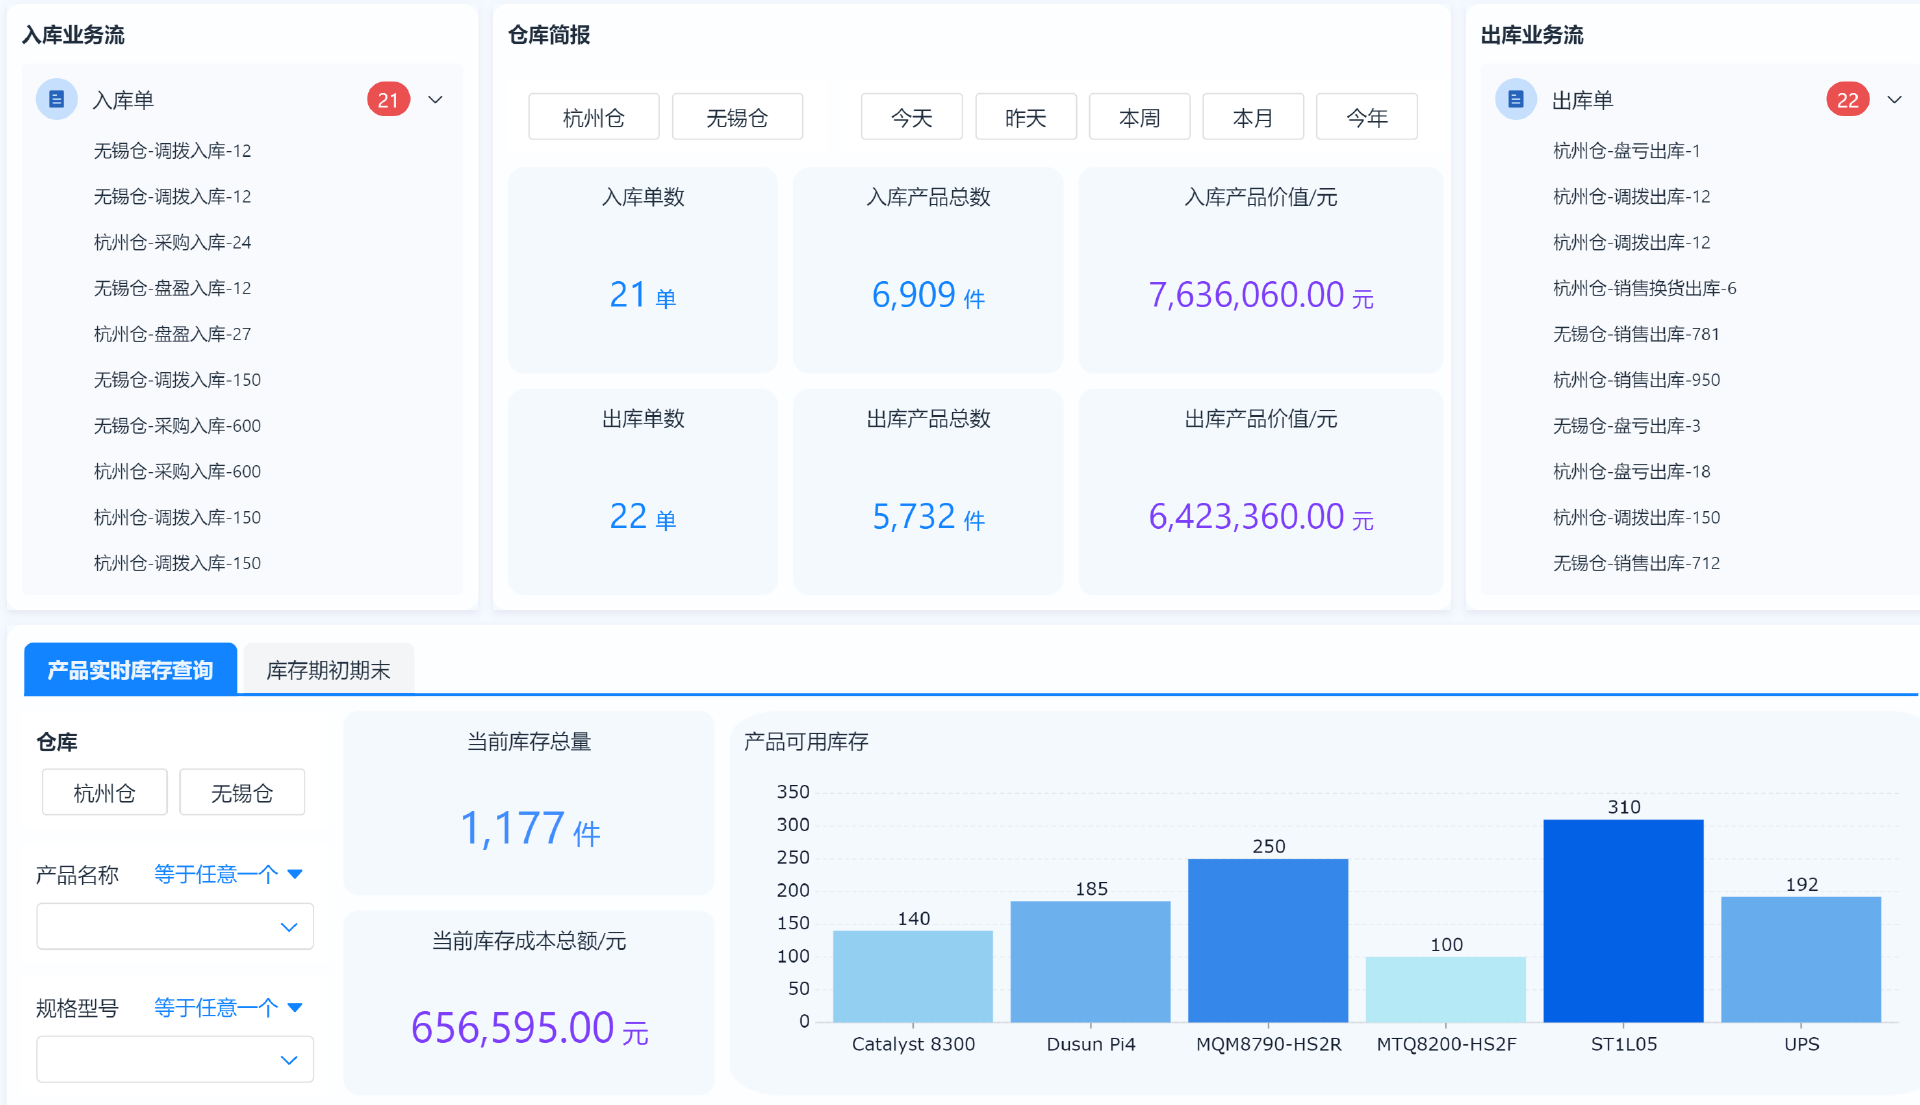Click the ST1L05 bar in chart

1623,920
